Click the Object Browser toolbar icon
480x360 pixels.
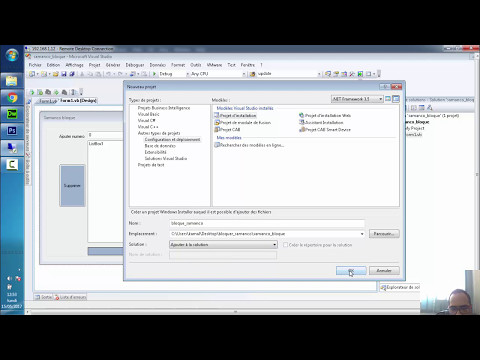[x=344, y=74]
